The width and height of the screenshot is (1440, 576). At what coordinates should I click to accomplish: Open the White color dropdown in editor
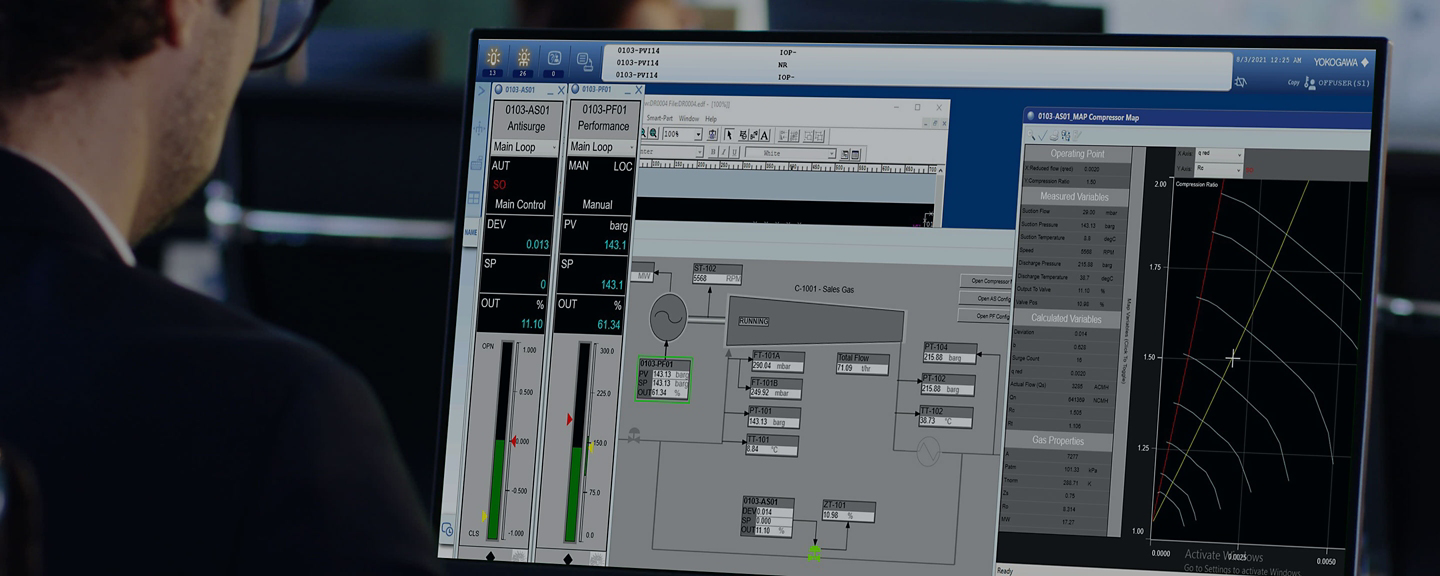pyautogui.click(x=791, y=154)
